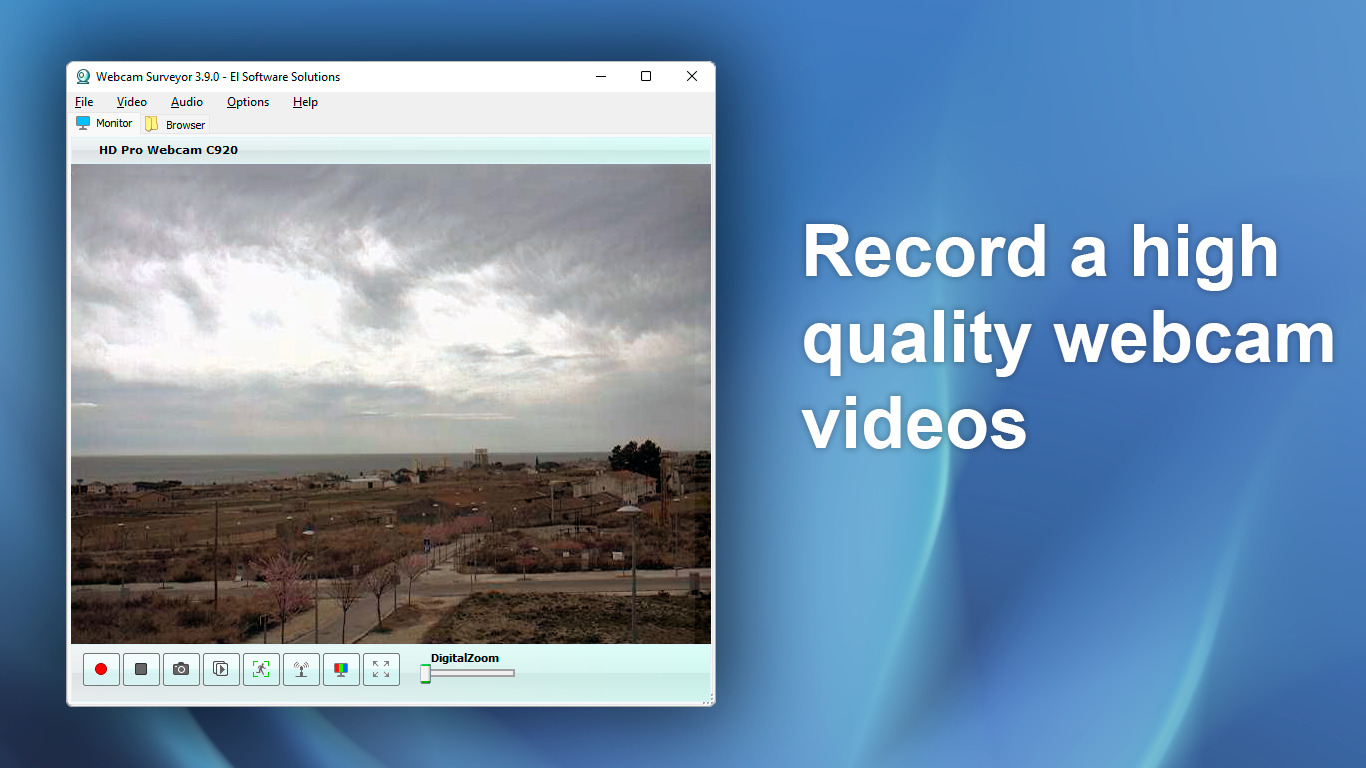Click the webcam icon in the title bar

coord(82,76)
